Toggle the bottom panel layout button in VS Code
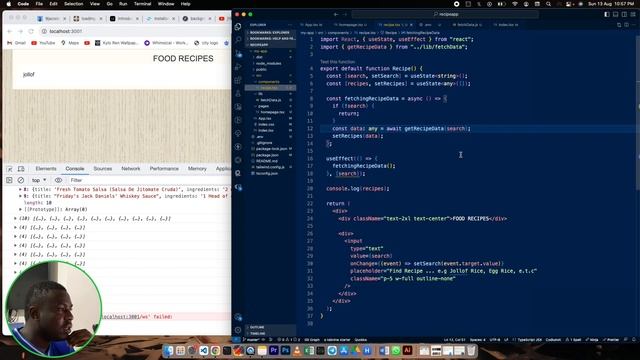 click(x=616, y=14)
